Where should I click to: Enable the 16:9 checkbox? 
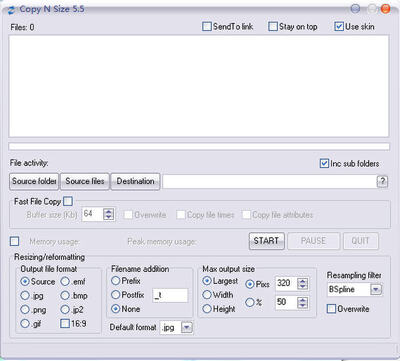[x=65, y=323]
